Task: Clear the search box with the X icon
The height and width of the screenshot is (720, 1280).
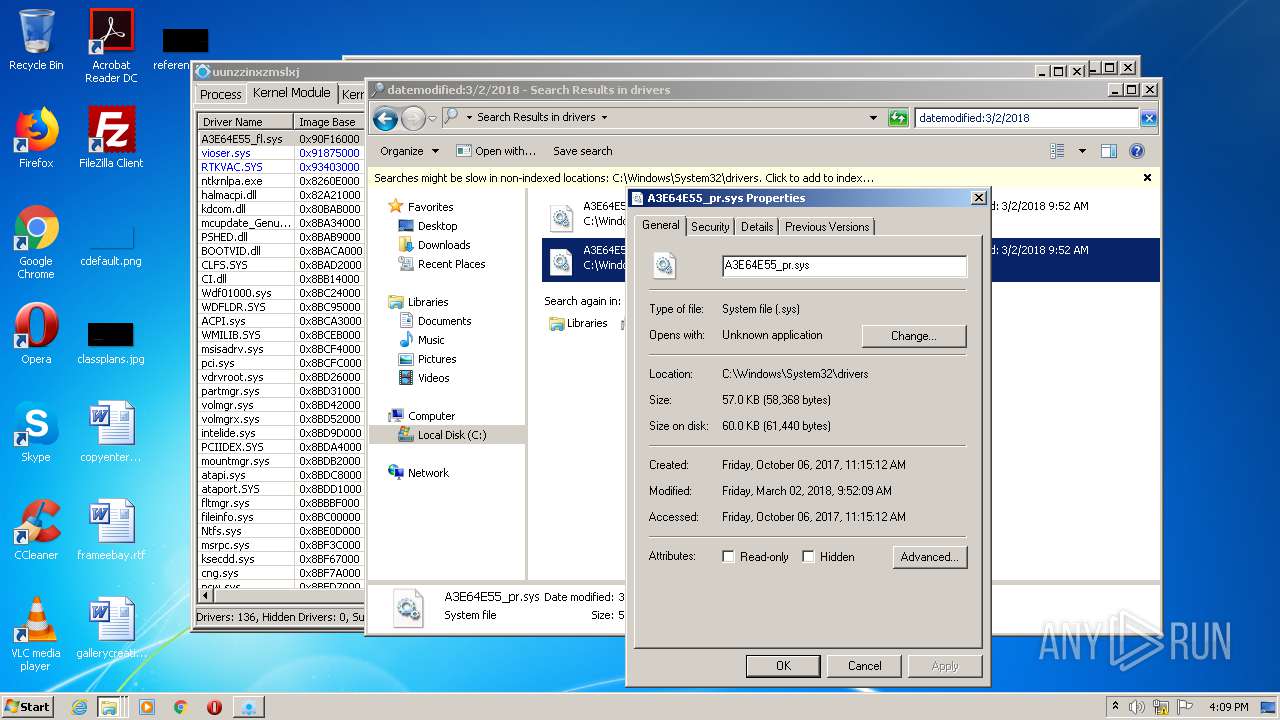Action: (x=1148, y=118)
